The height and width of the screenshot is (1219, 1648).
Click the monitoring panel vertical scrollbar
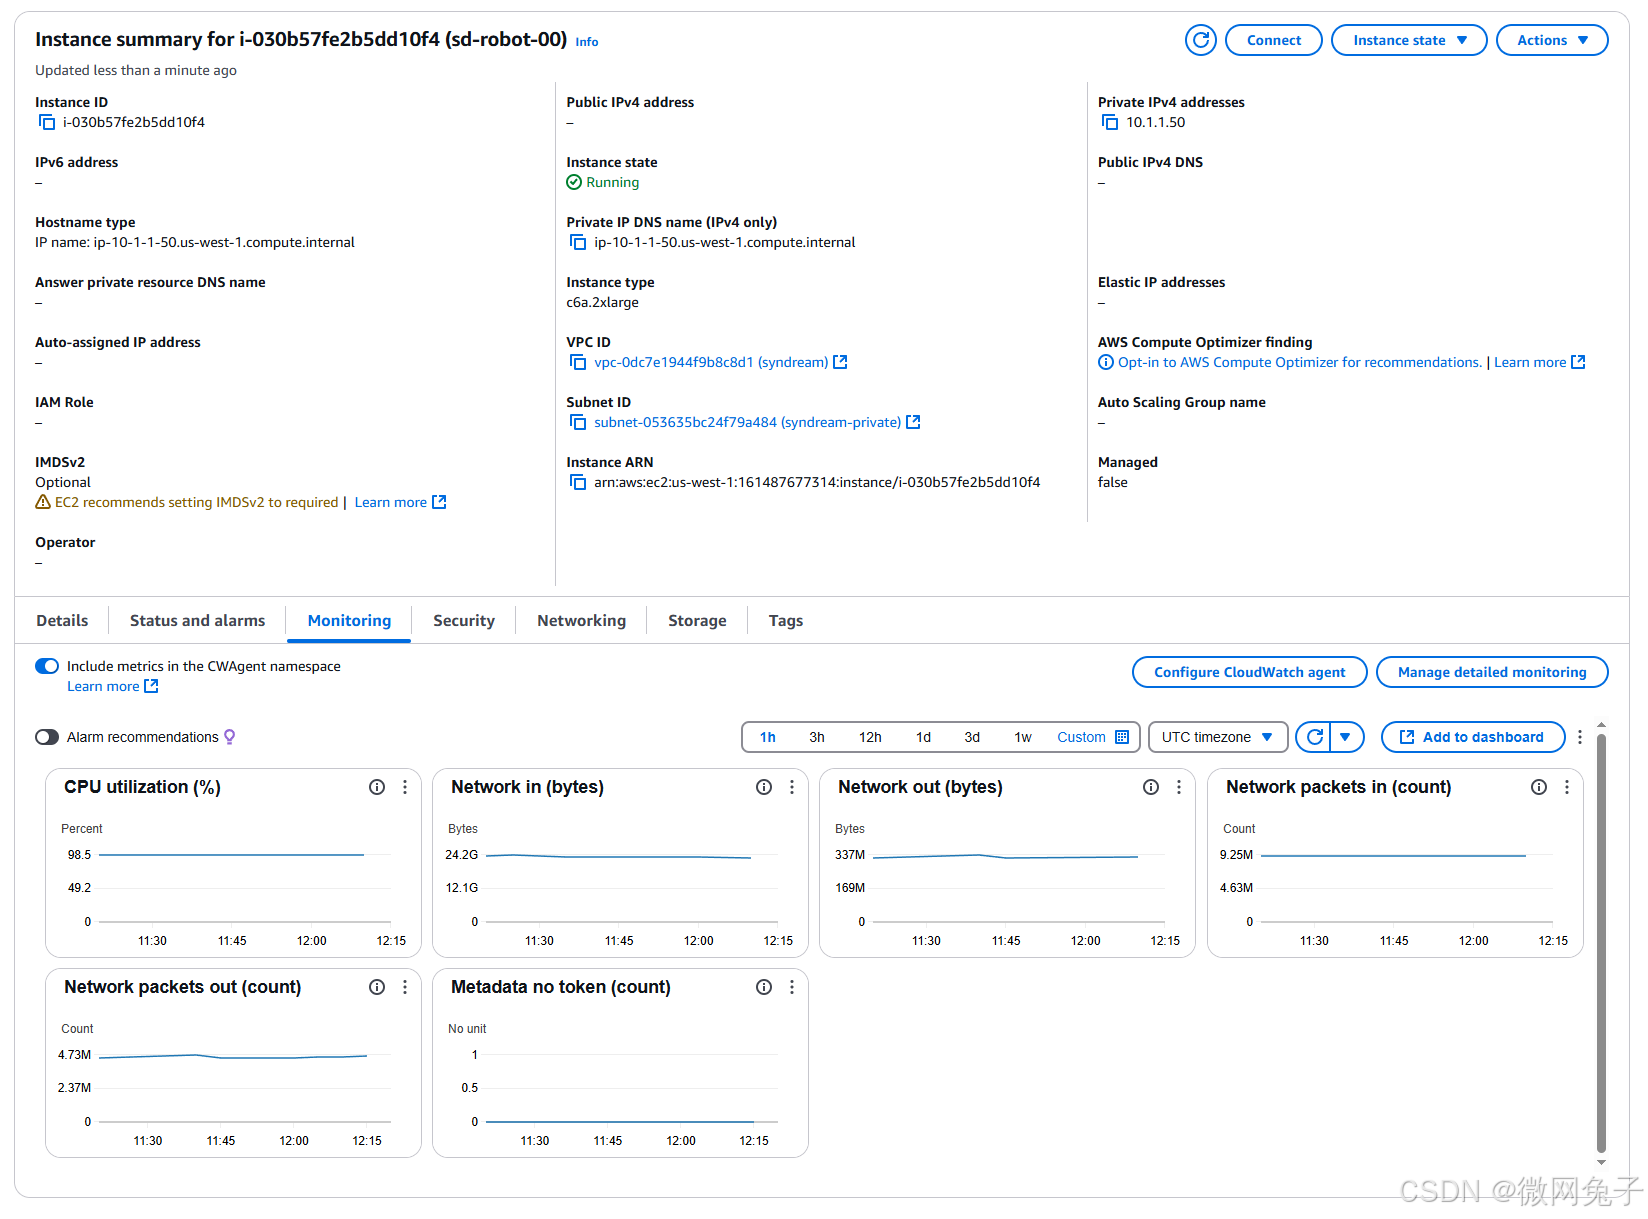pos(1601,940)
